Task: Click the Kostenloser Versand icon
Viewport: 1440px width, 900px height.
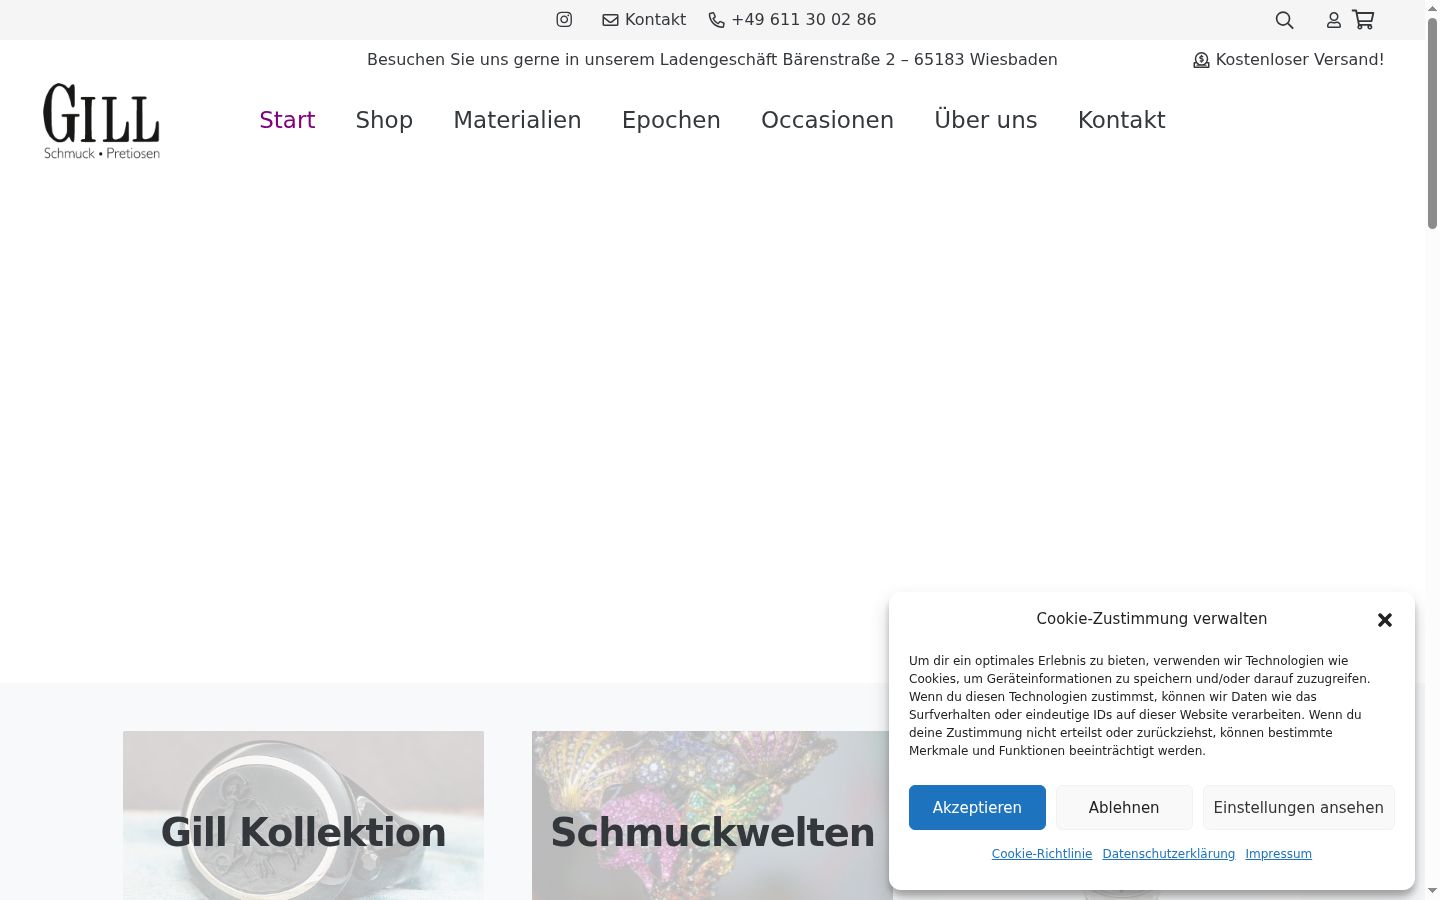Action: coord(1201,60)
